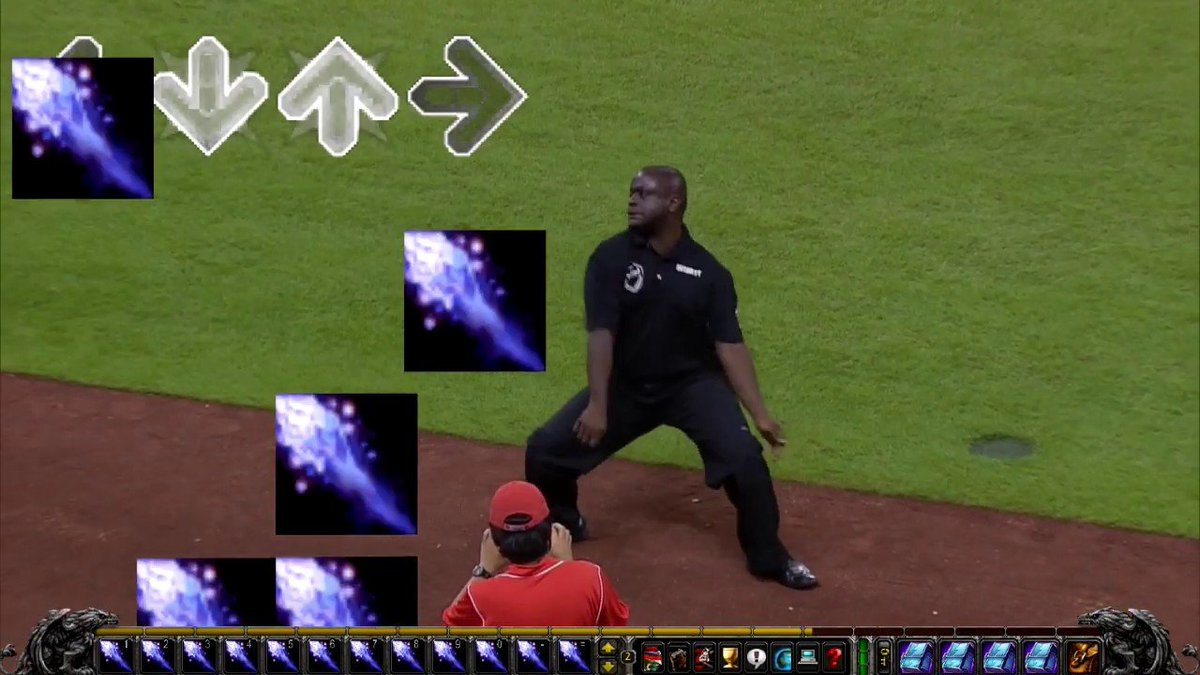Viewport: 1200px width, 675px height.
Task: Open the Spellbook micro button
Action: click(x=678, y=658)
